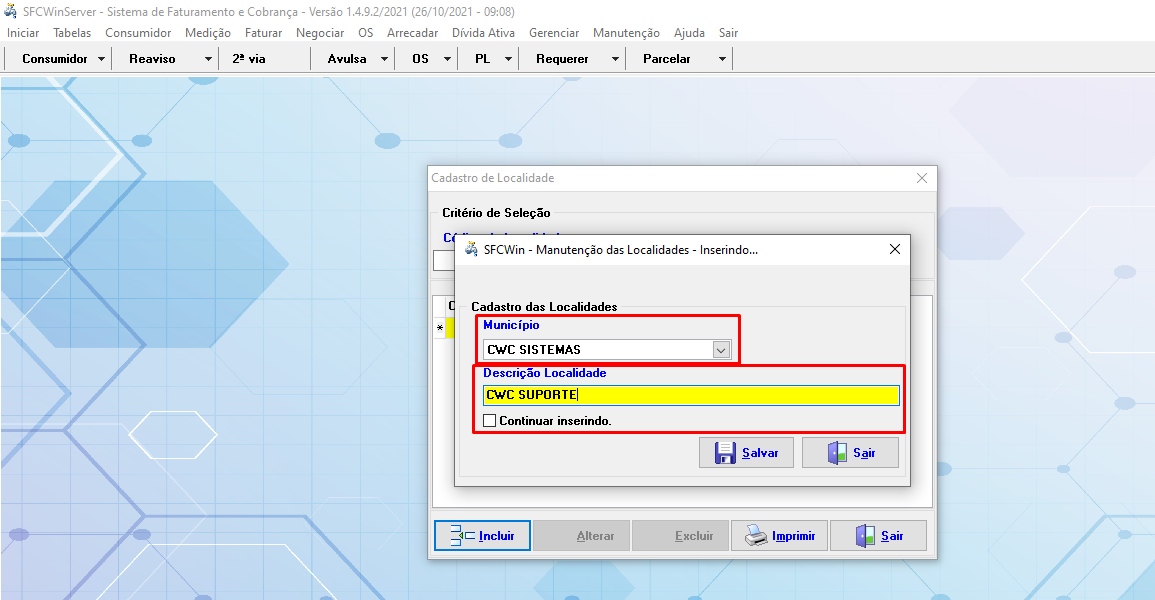Open the Manutenção menu
The height and width of the screenshot is (600, 1155).
626,33
